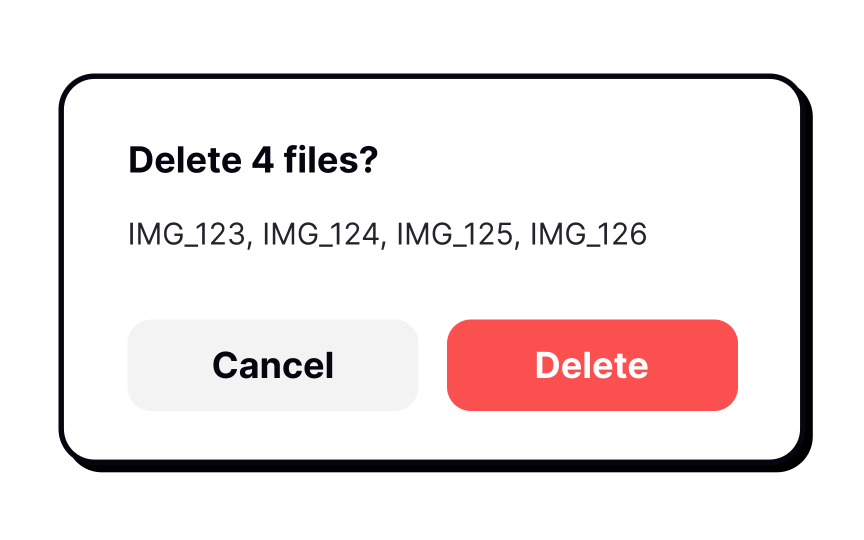Choose Delete to remove IMG files

pyautogui.click(x=592, y=365)
